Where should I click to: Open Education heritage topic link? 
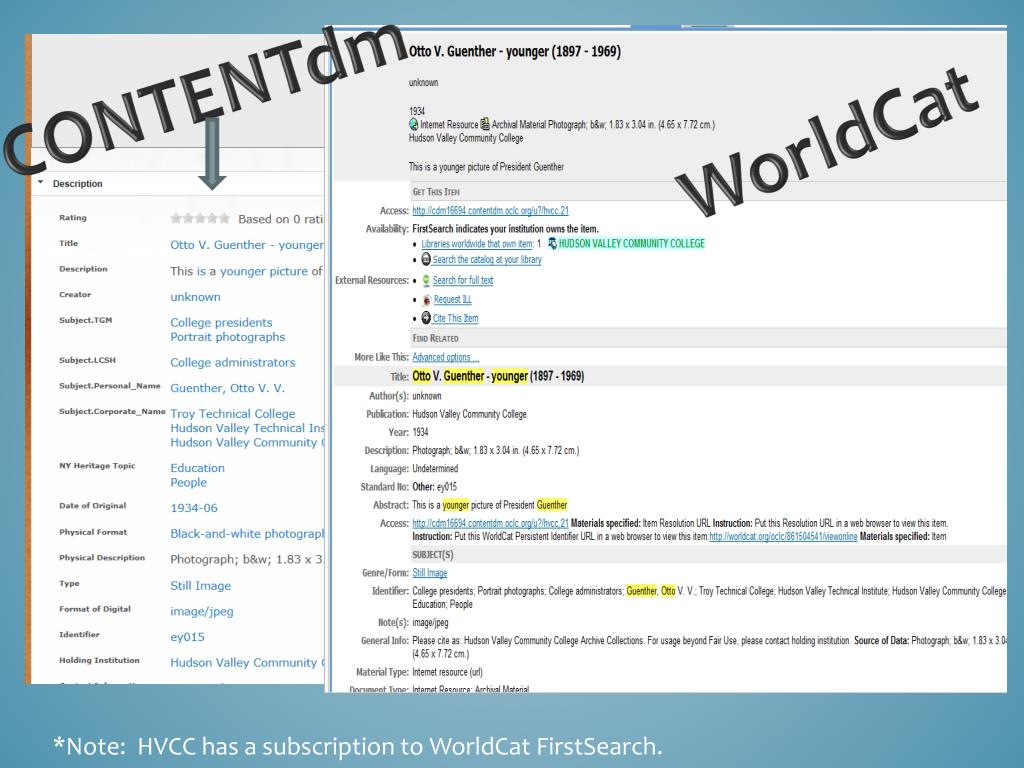tap(197, 468)
